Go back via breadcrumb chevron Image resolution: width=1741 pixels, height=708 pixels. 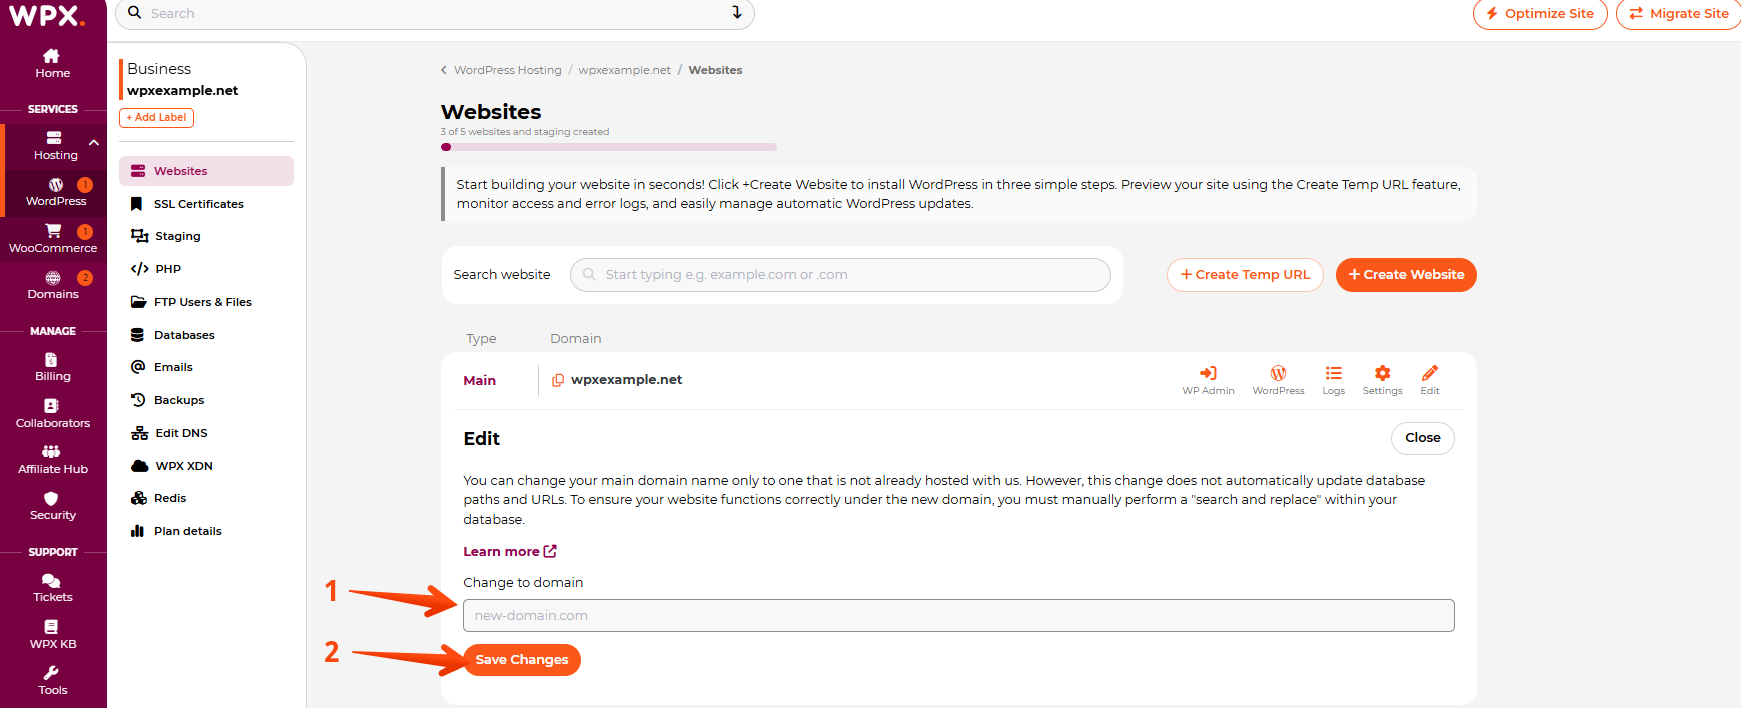[x=444, y=70]
